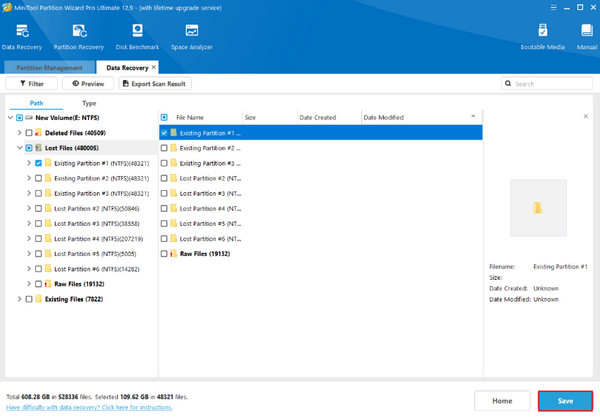This screenshot has width=600, height=418.
Task: Sort by Size column
Action: [x=250, y=118]
